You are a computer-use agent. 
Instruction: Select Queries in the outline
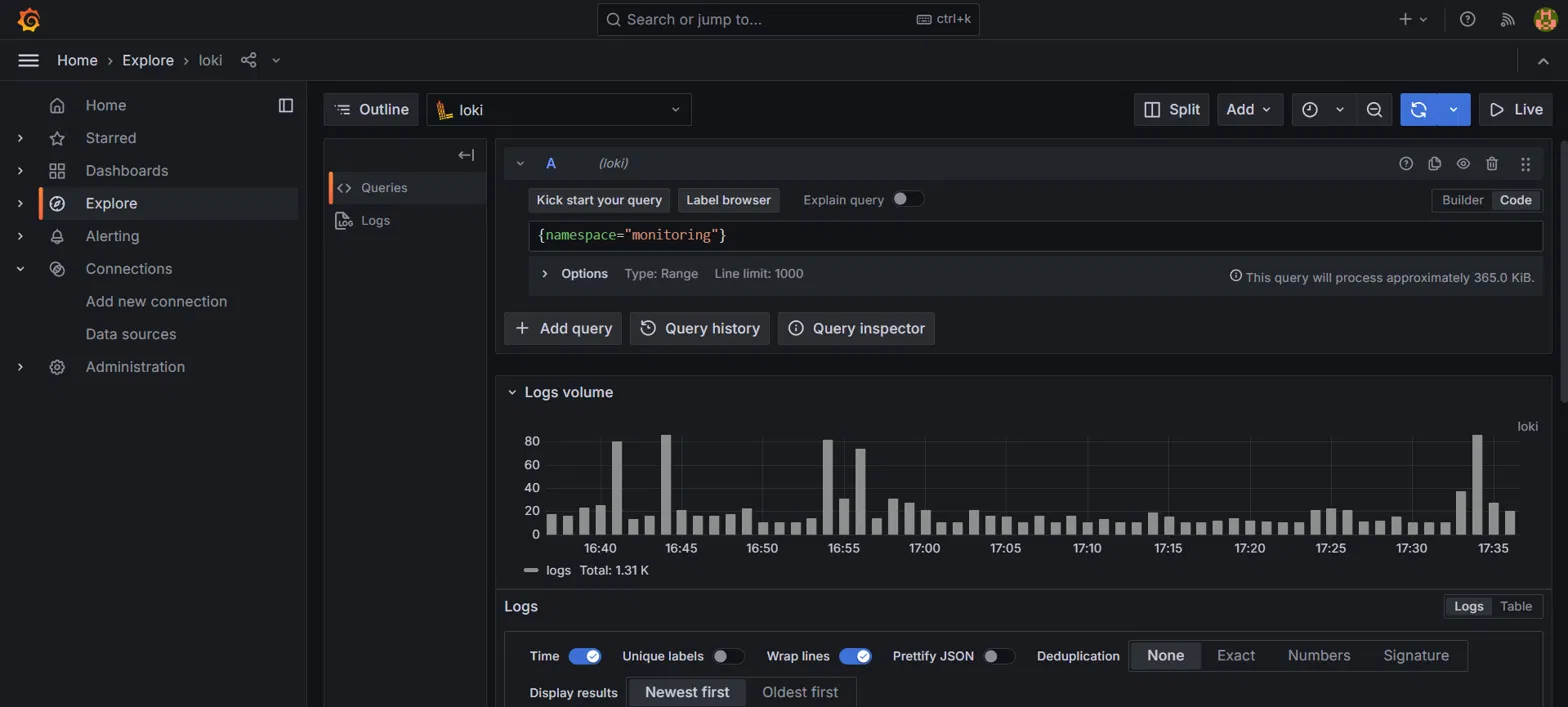(x=408, y=188)
